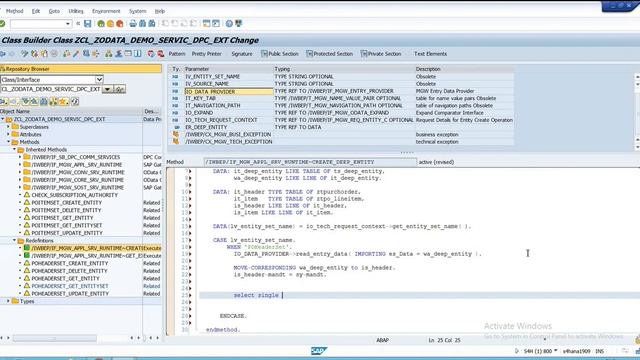Screen dimensions: 640x360
Task: Click the Pretty Printer button
Action: 207,54
